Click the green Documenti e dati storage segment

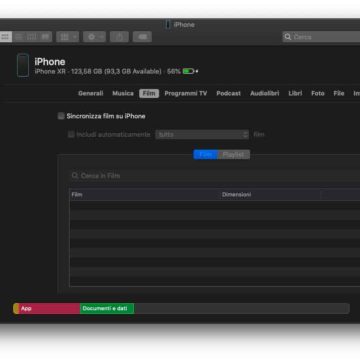[107, 309]
